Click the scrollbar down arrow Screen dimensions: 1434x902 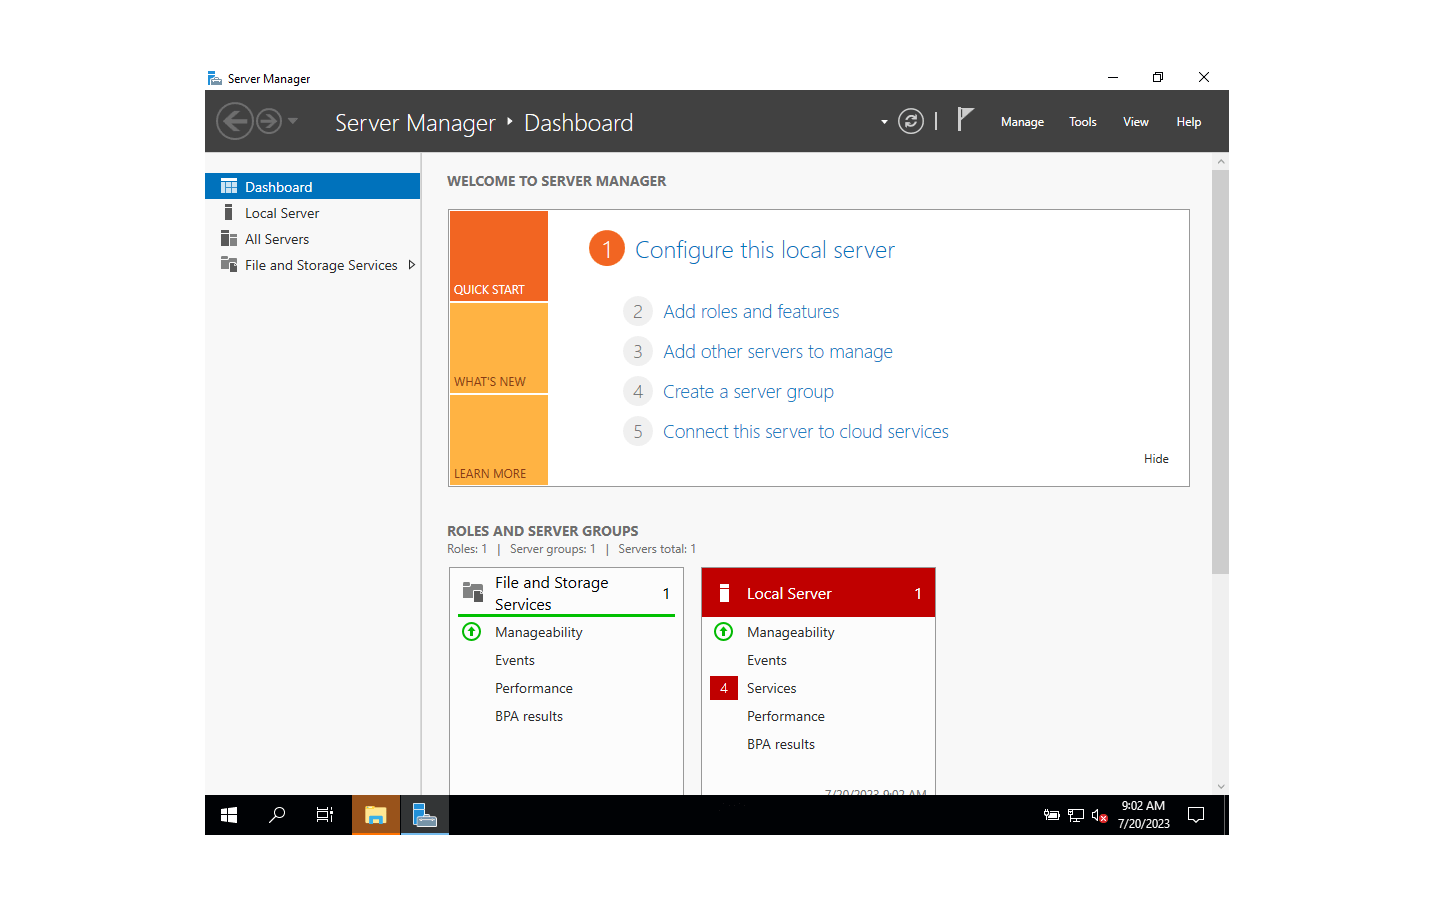(1220, 787)
